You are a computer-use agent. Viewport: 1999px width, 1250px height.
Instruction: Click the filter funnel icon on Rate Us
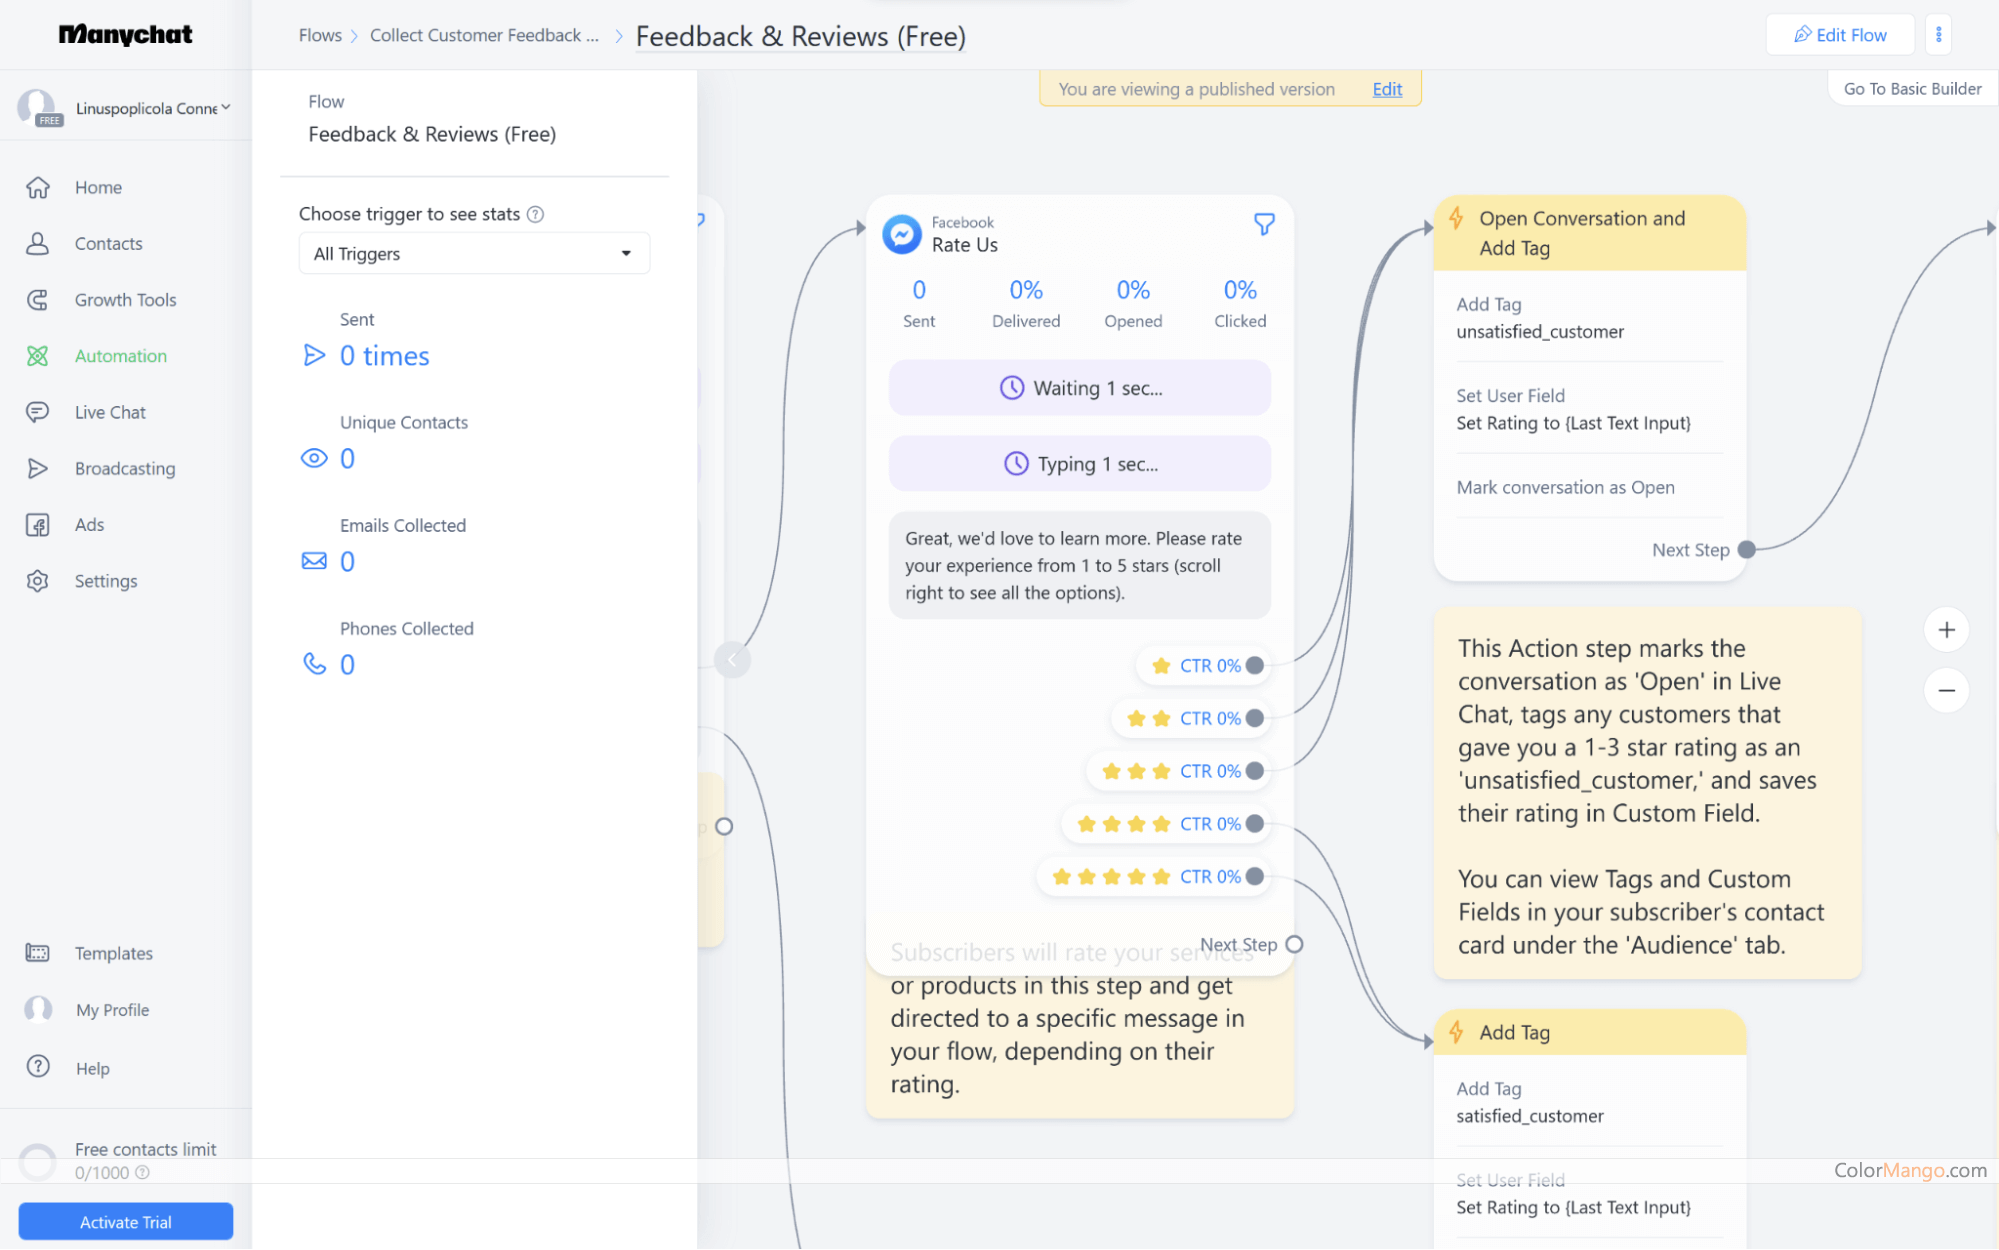[x=1264, y=224]
